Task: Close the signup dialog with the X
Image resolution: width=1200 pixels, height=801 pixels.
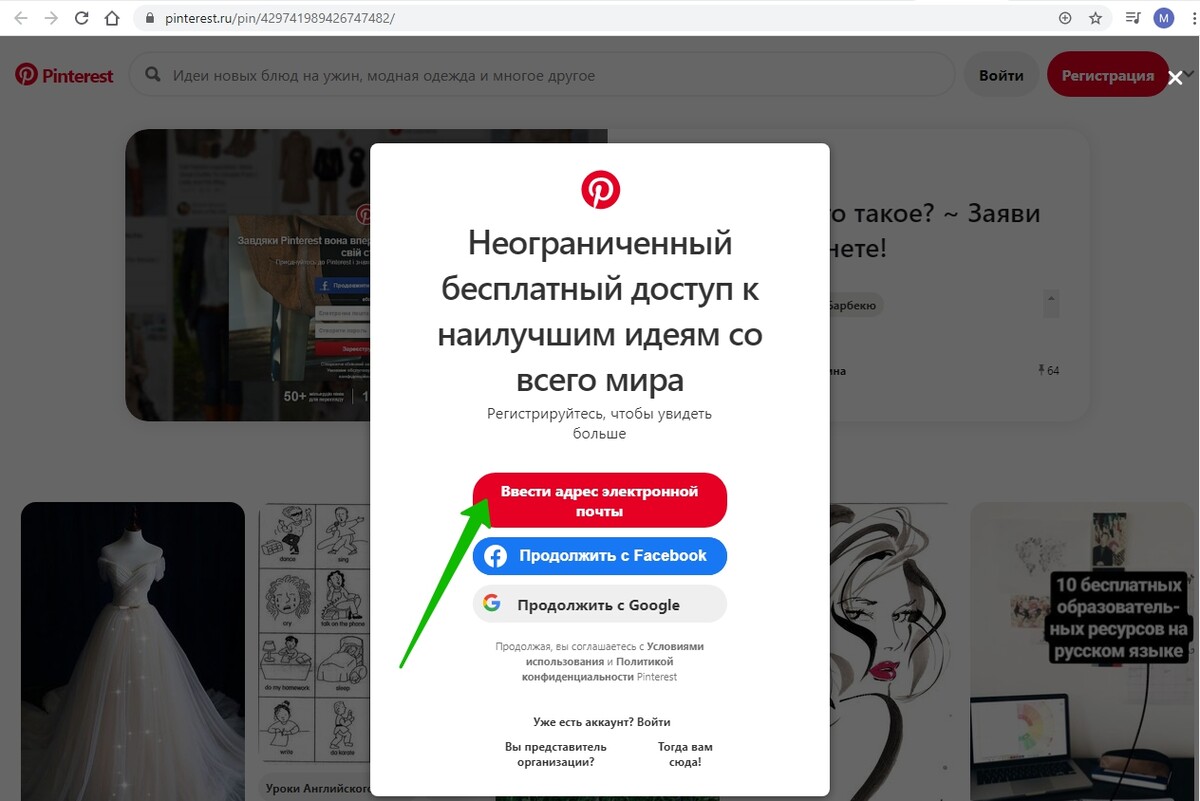Action: [1176, 77]
